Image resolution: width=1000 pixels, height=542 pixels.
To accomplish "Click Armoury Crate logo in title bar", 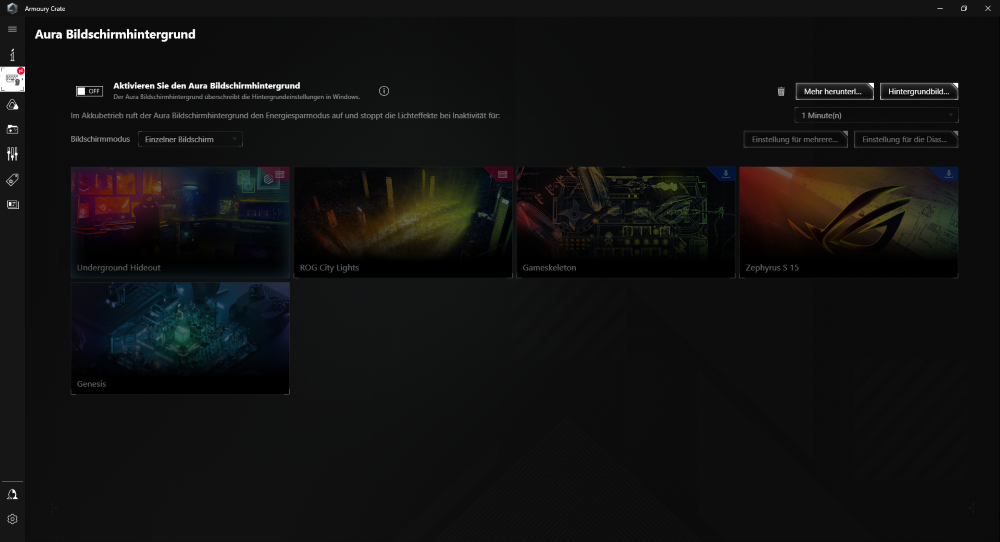I will click(11, 8).
